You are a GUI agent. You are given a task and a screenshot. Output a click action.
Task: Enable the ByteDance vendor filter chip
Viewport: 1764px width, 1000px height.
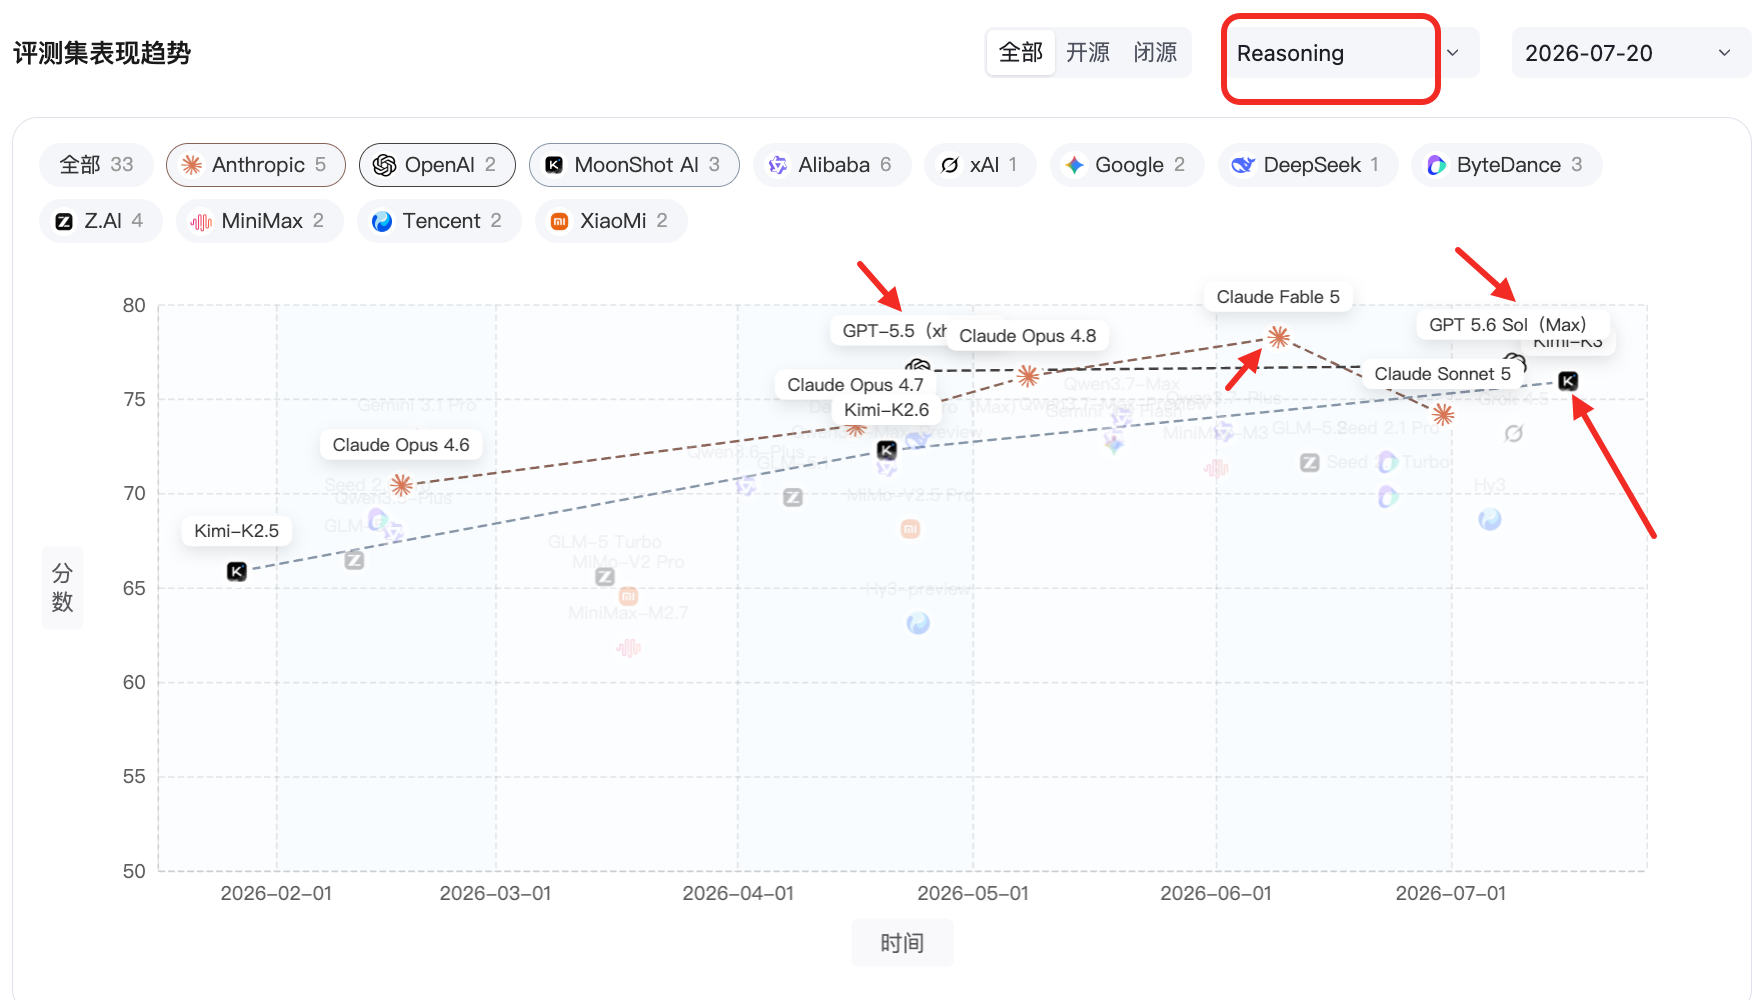click(x=1507, y=165)
